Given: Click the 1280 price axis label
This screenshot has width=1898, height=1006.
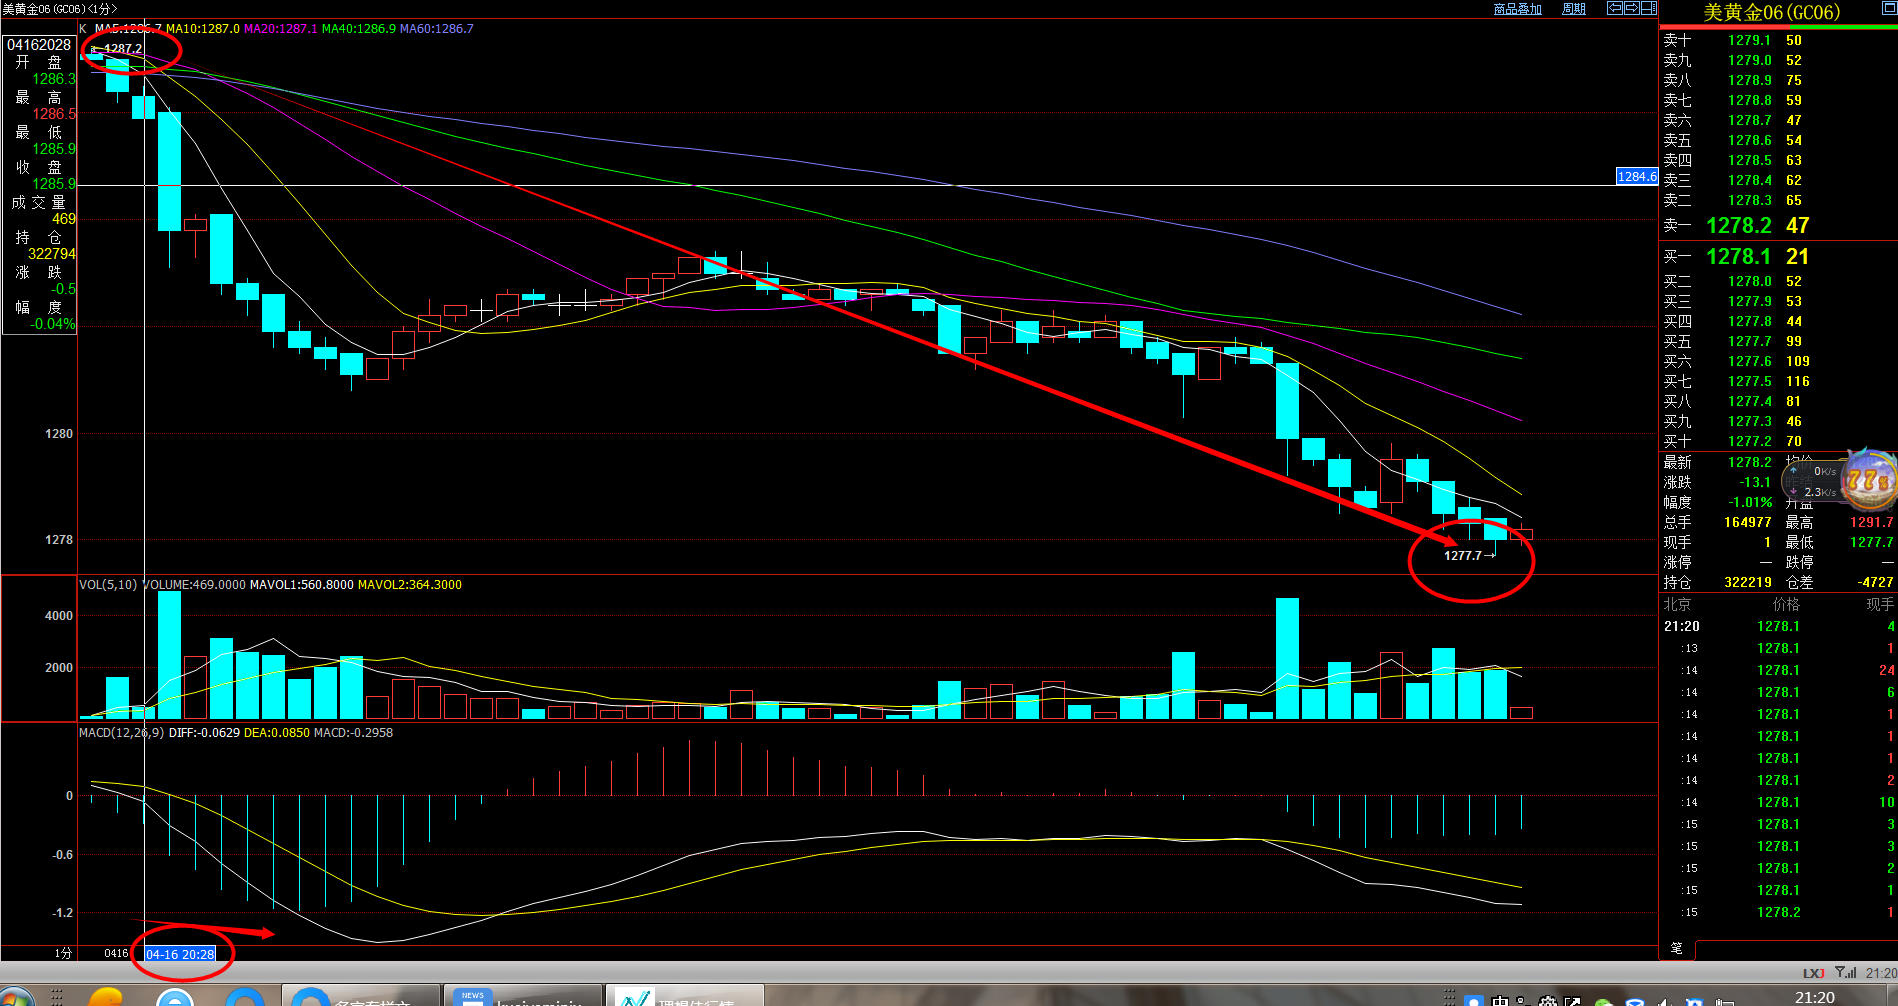Looking at the screenshot, I should 59,434.
